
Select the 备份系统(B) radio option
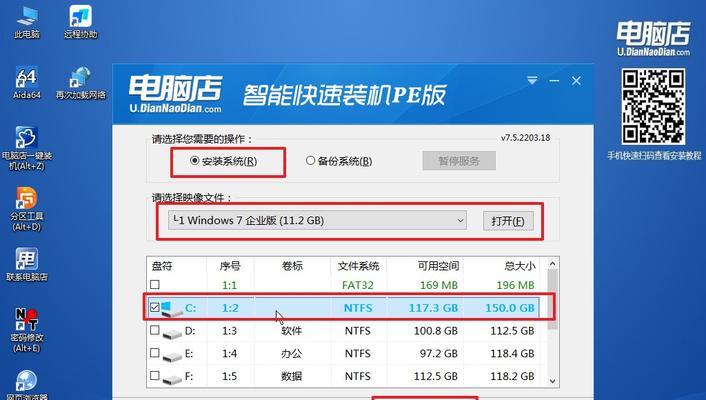[x=339, y=161]
